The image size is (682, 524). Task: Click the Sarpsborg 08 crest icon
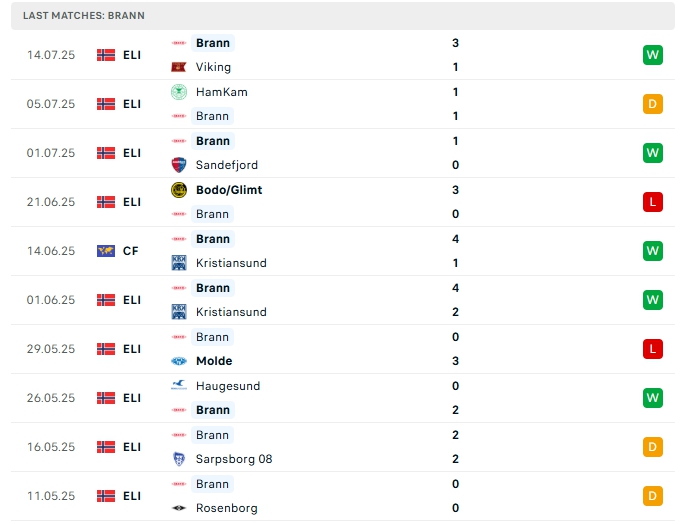click(x=179, y=459)
